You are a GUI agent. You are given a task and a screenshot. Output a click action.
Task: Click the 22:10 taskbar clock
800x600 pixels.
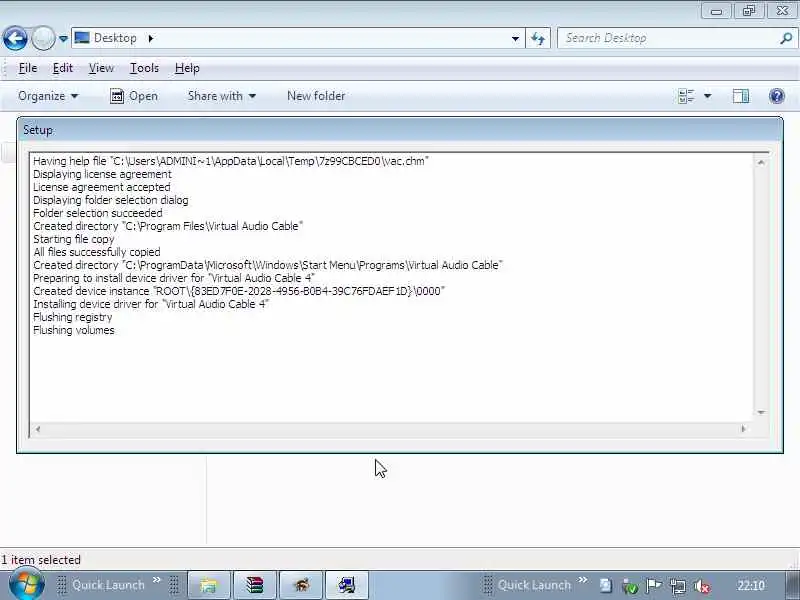[751, 586]
